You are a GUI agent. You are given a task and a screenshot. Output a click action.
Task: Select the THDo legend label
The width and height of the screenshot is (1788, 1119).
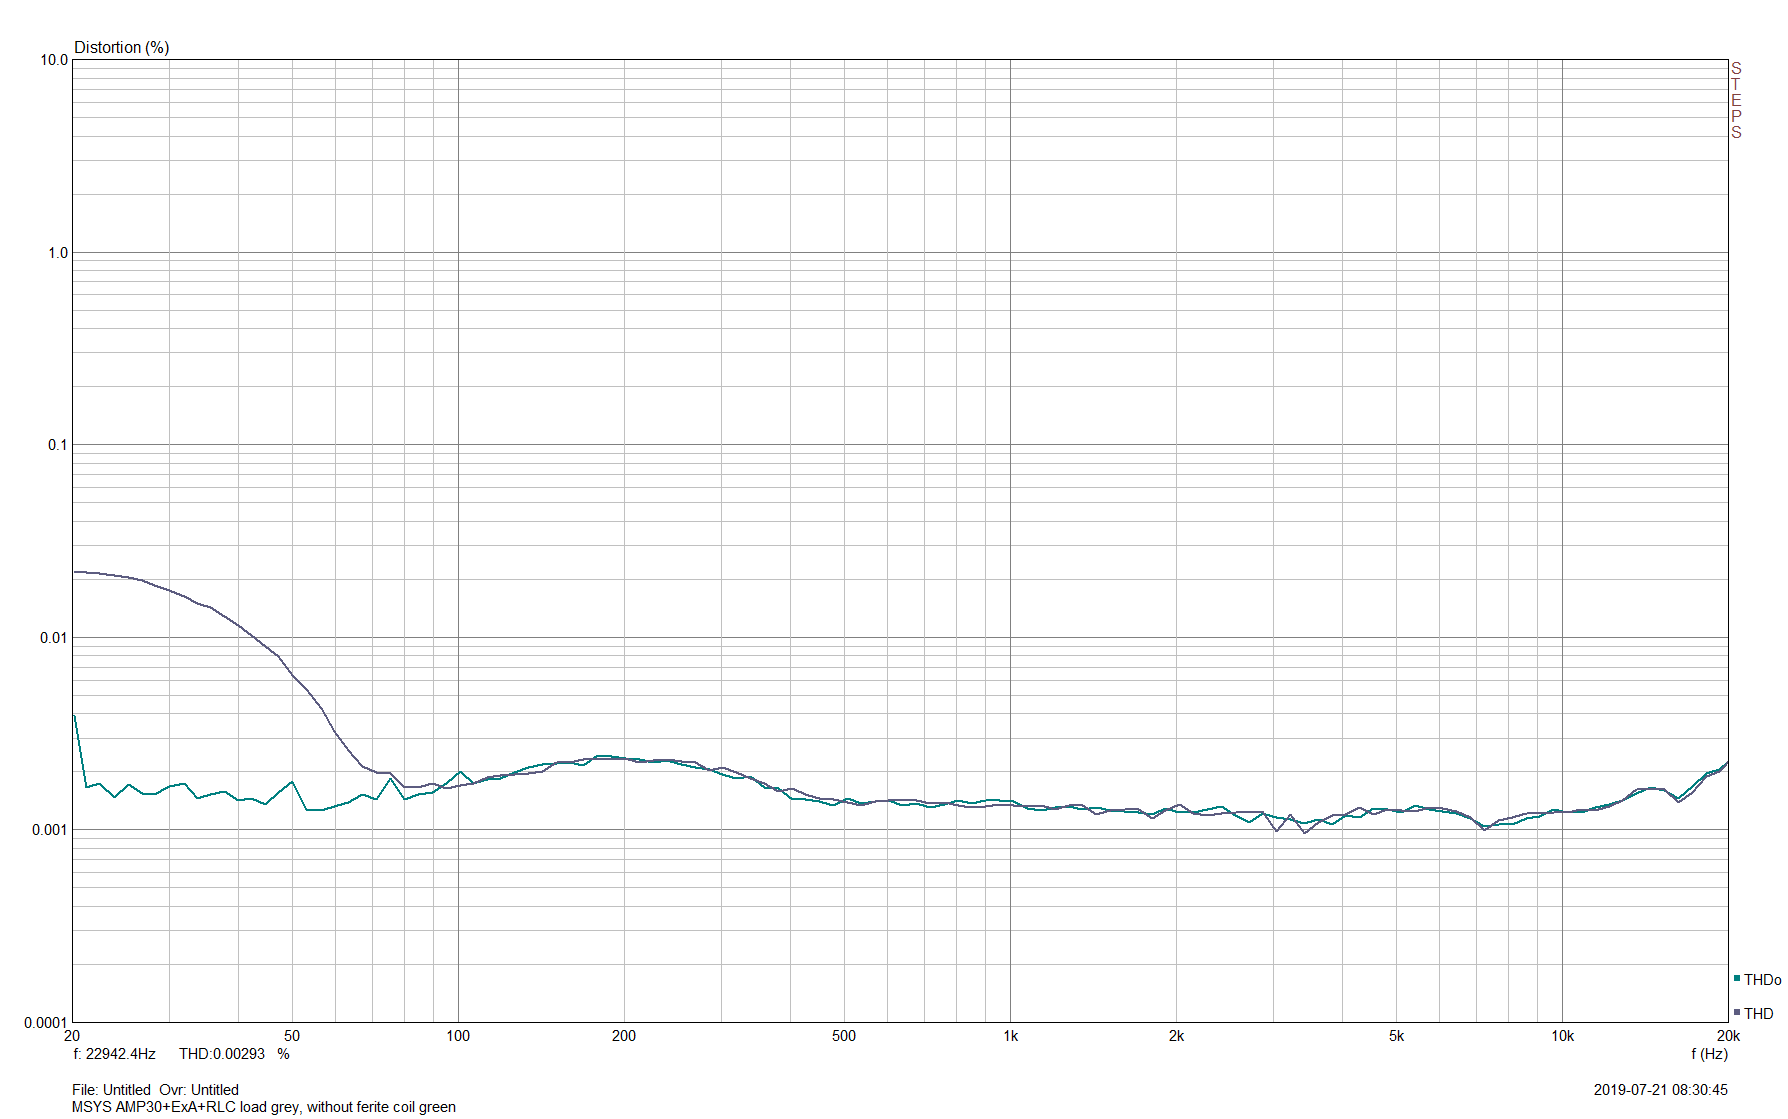(1763, 980)
